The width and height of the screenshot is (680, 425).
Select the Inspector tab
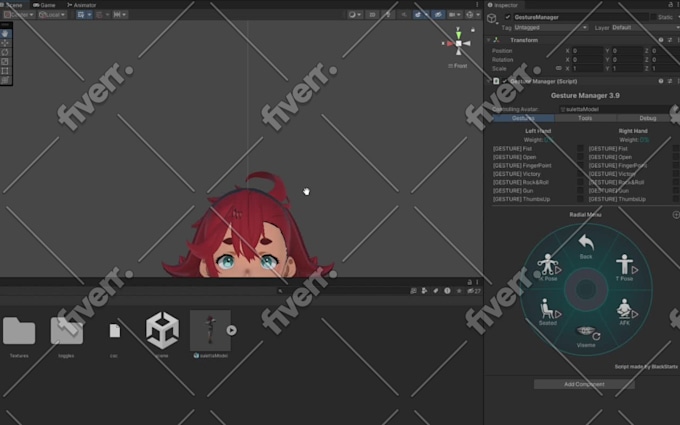coord(503,5)
